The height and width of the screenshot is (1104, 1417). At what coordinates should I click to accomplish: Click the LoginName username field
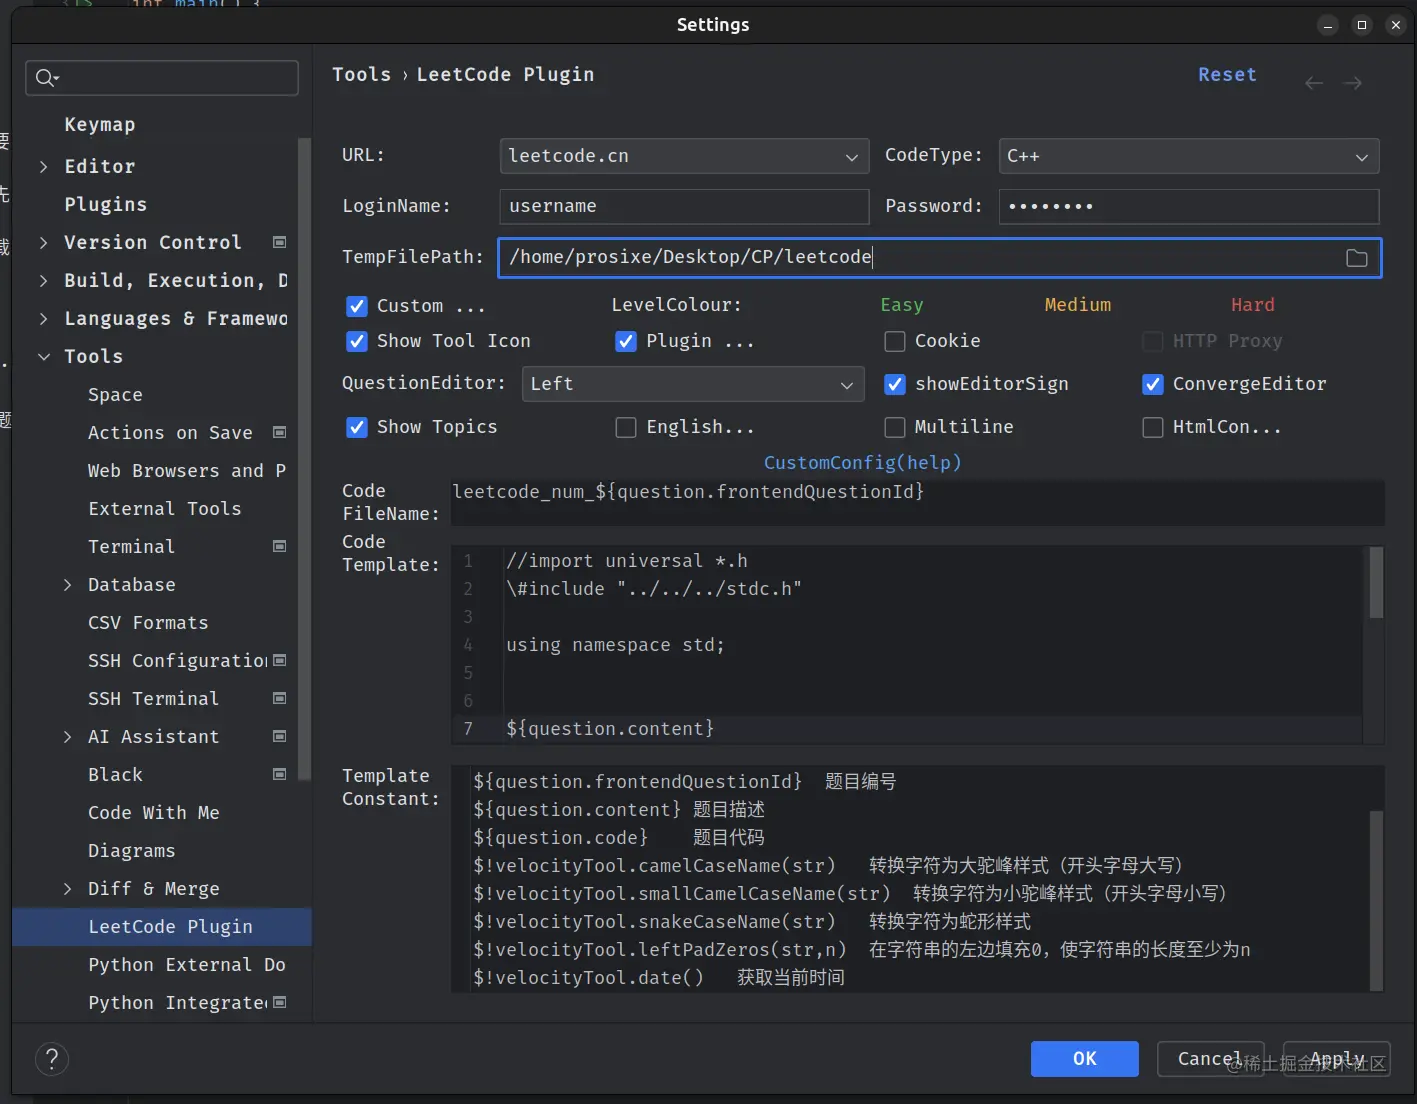pos(684,206)
